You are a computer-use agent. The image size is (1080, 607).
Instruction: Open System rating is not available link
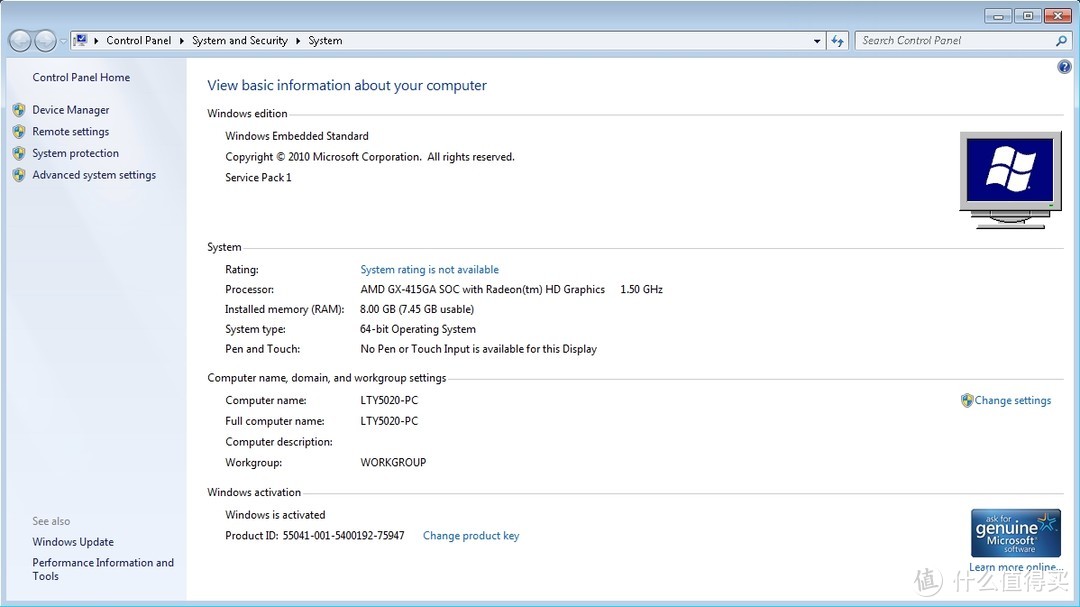coord(429,270)
